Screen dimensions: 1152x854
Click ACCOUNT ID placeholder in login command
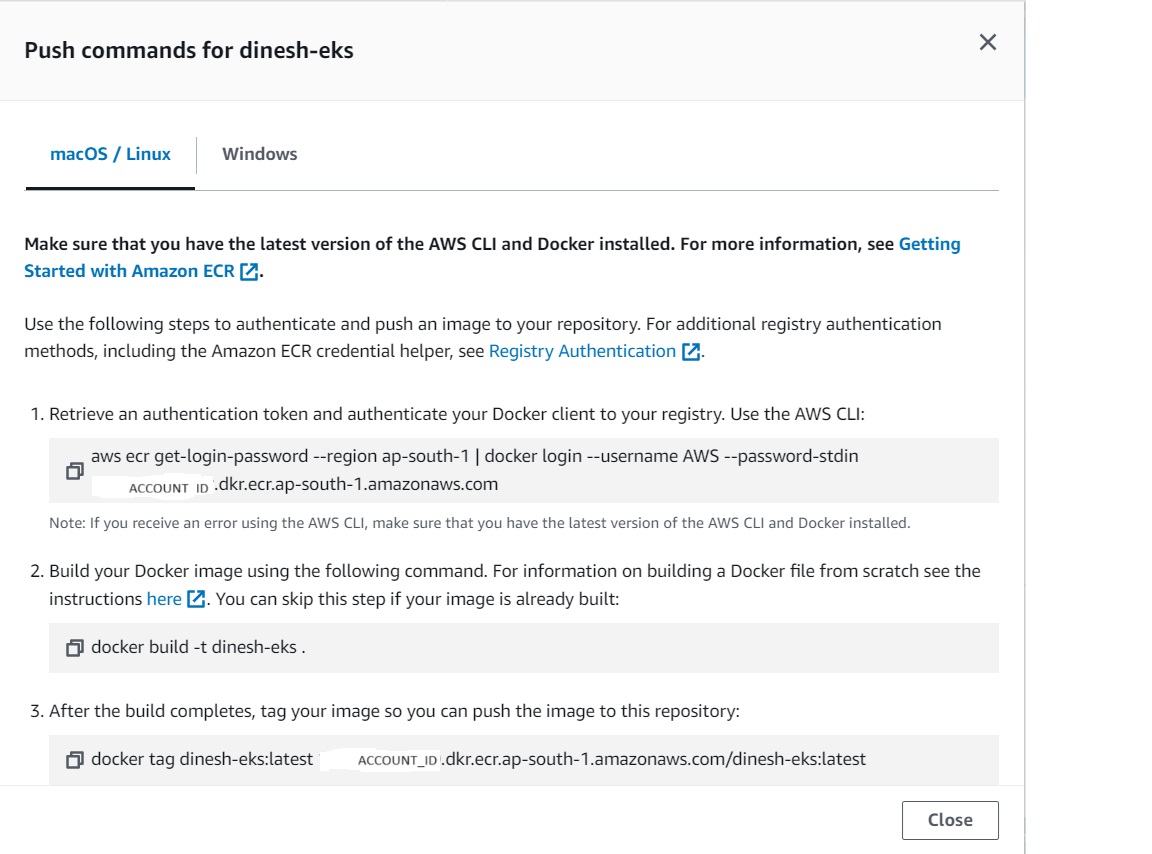pyautogui.click(x=168, y=488)
